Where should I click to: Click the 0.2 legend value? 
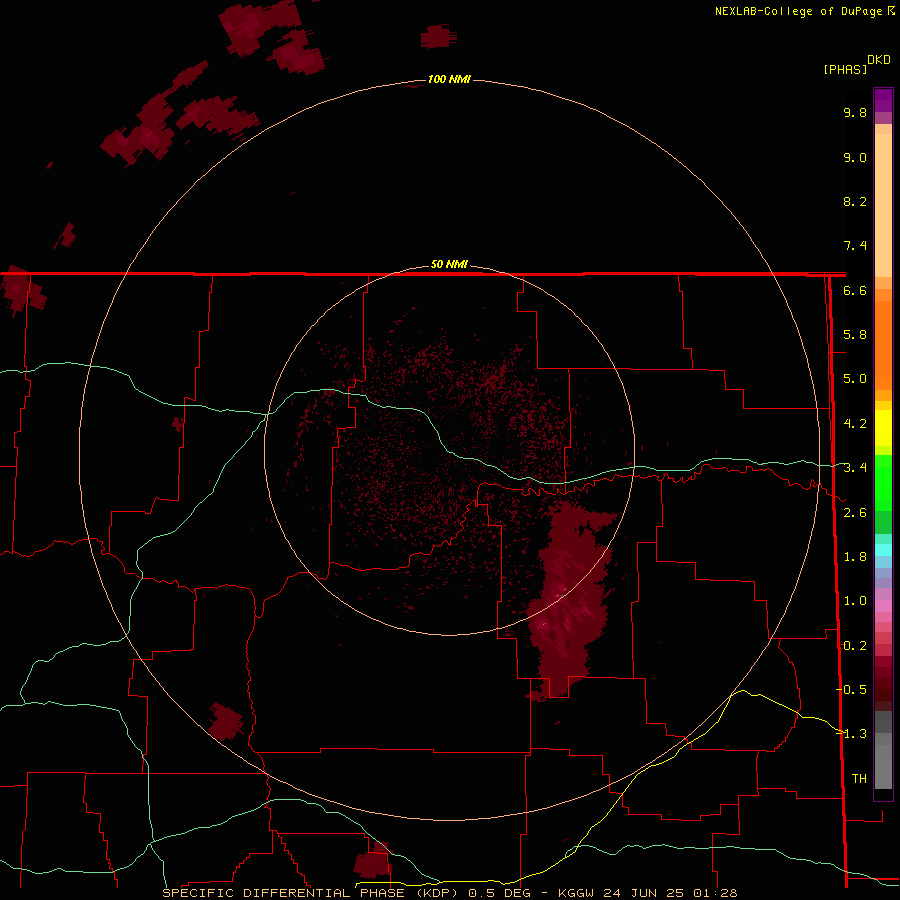pos(855,646)
